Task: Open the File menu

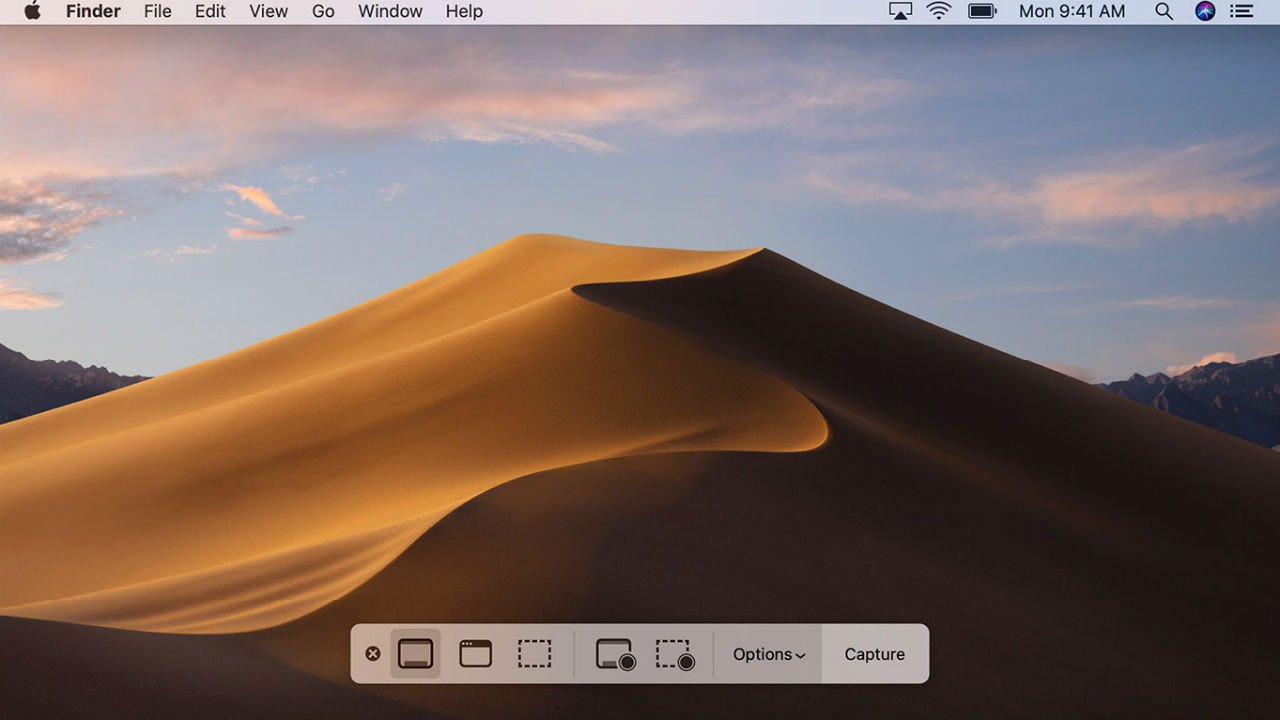Action: coord(158,12)
